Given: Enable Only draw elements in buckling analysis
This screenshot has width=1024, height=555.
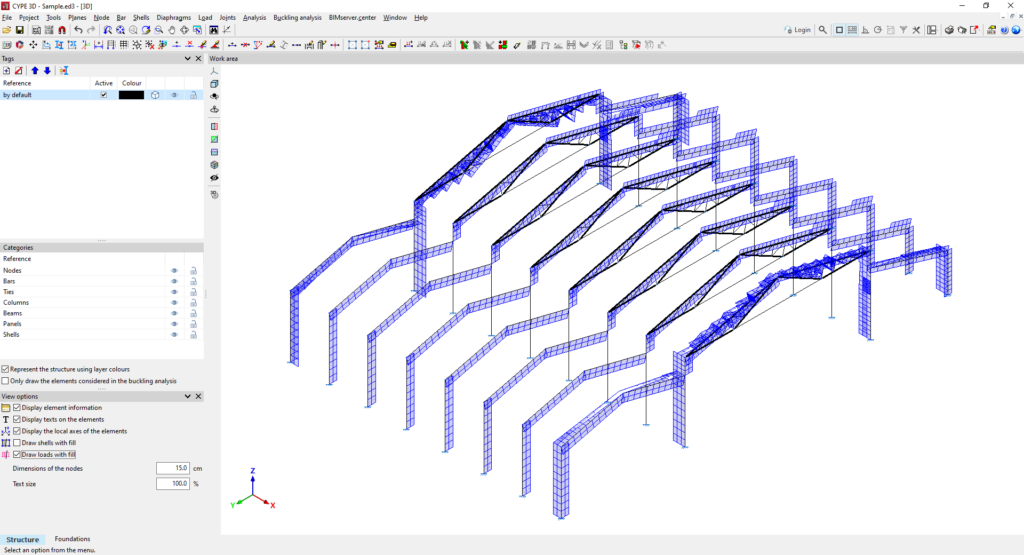Looking at the screenshot, I should (x=5, y=381).
